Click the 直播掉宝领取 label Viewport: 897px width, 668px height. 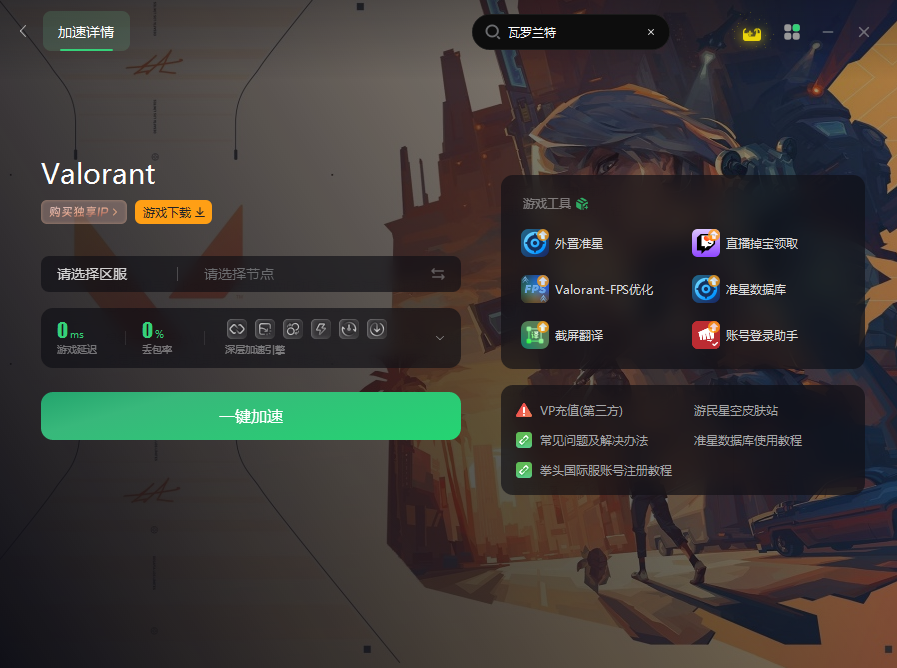pos(762,244)
